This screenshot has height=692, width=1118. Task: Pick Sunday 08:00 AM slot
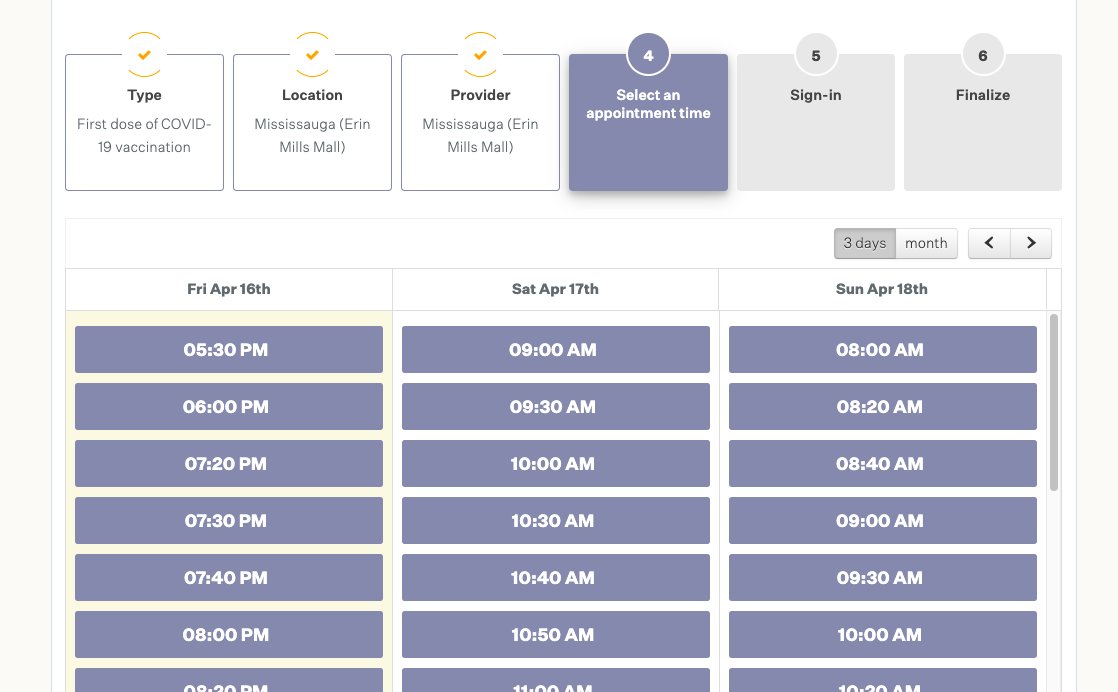883,349
